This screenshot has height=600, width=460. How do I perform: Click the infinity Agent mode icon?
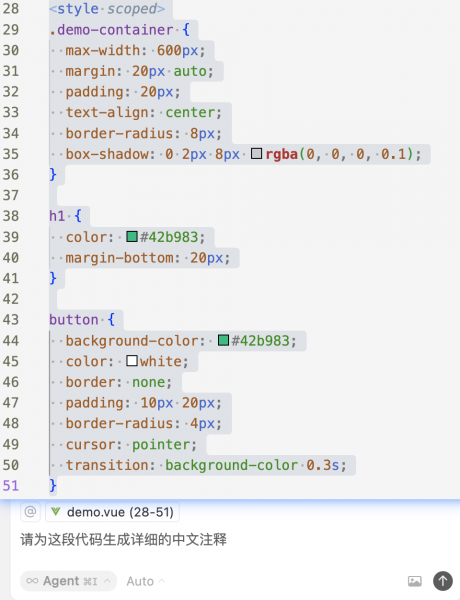[x=32, y=581]
